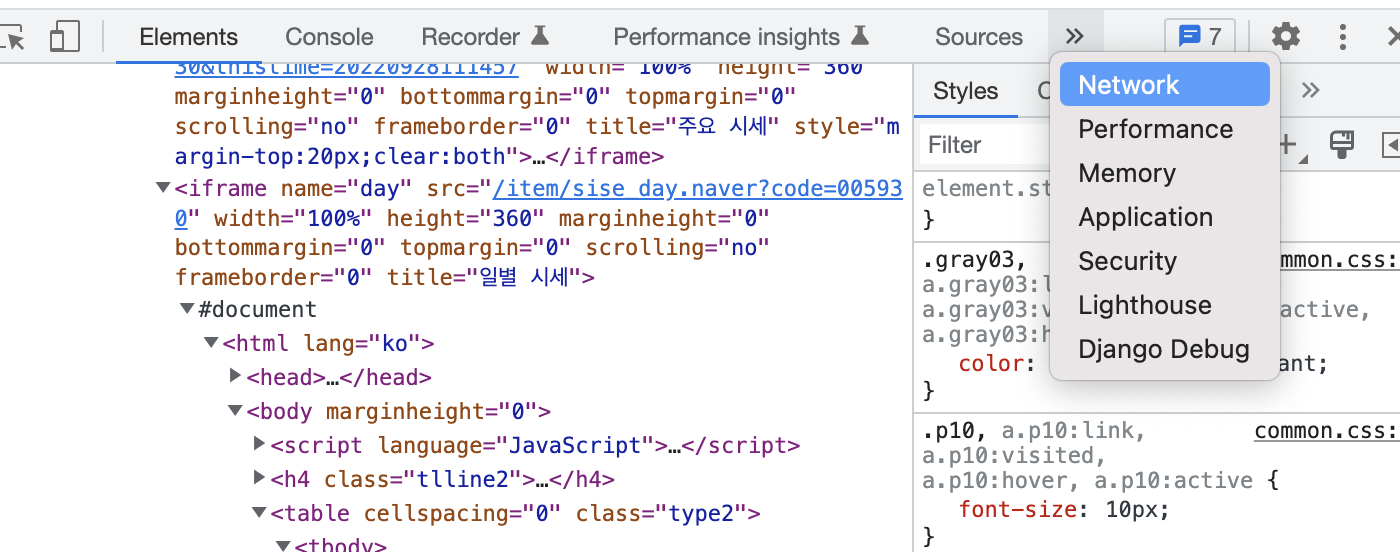This screenshot has height=552, width=1400.
Task: Choose Django Debug from the overflow menu
Action: (1165, 349)
